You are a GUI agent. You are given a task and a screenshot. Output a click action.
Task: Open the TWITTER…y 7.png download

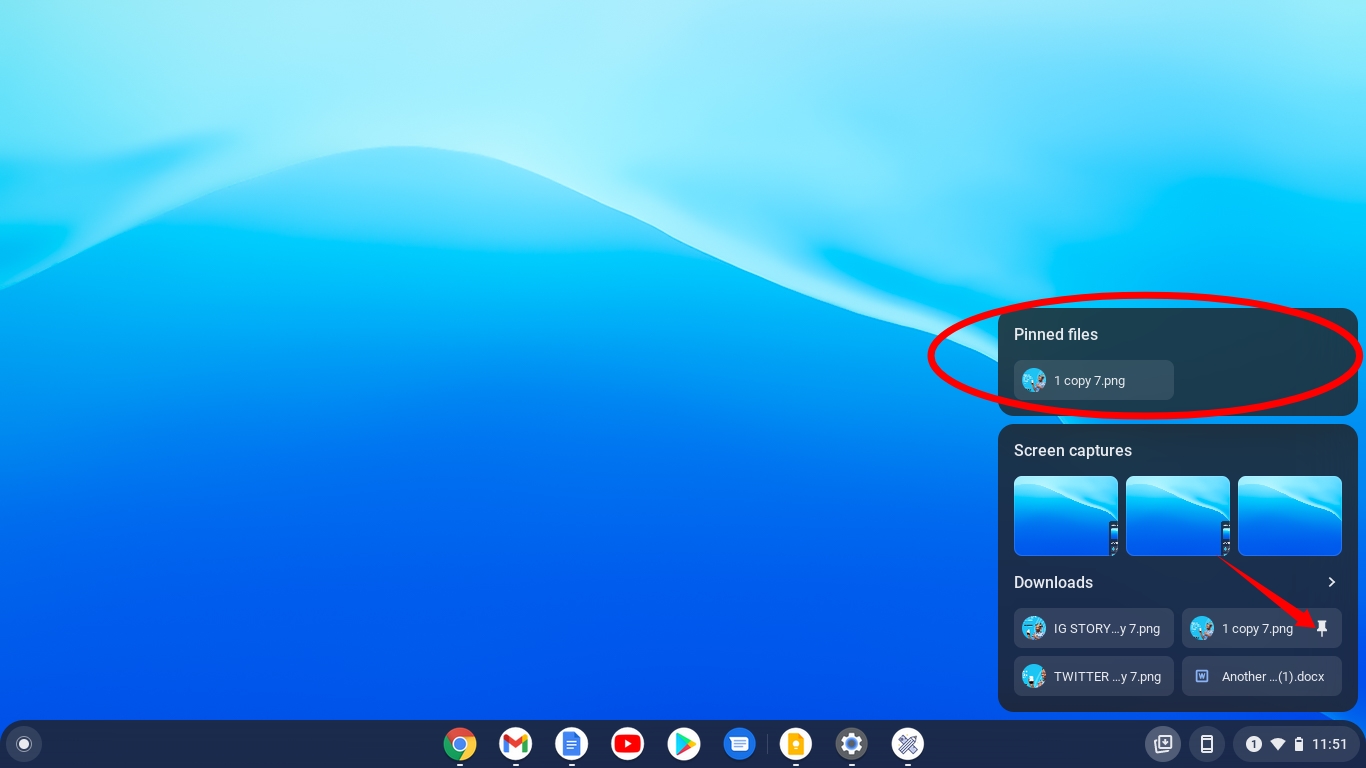pos(1094,676)
